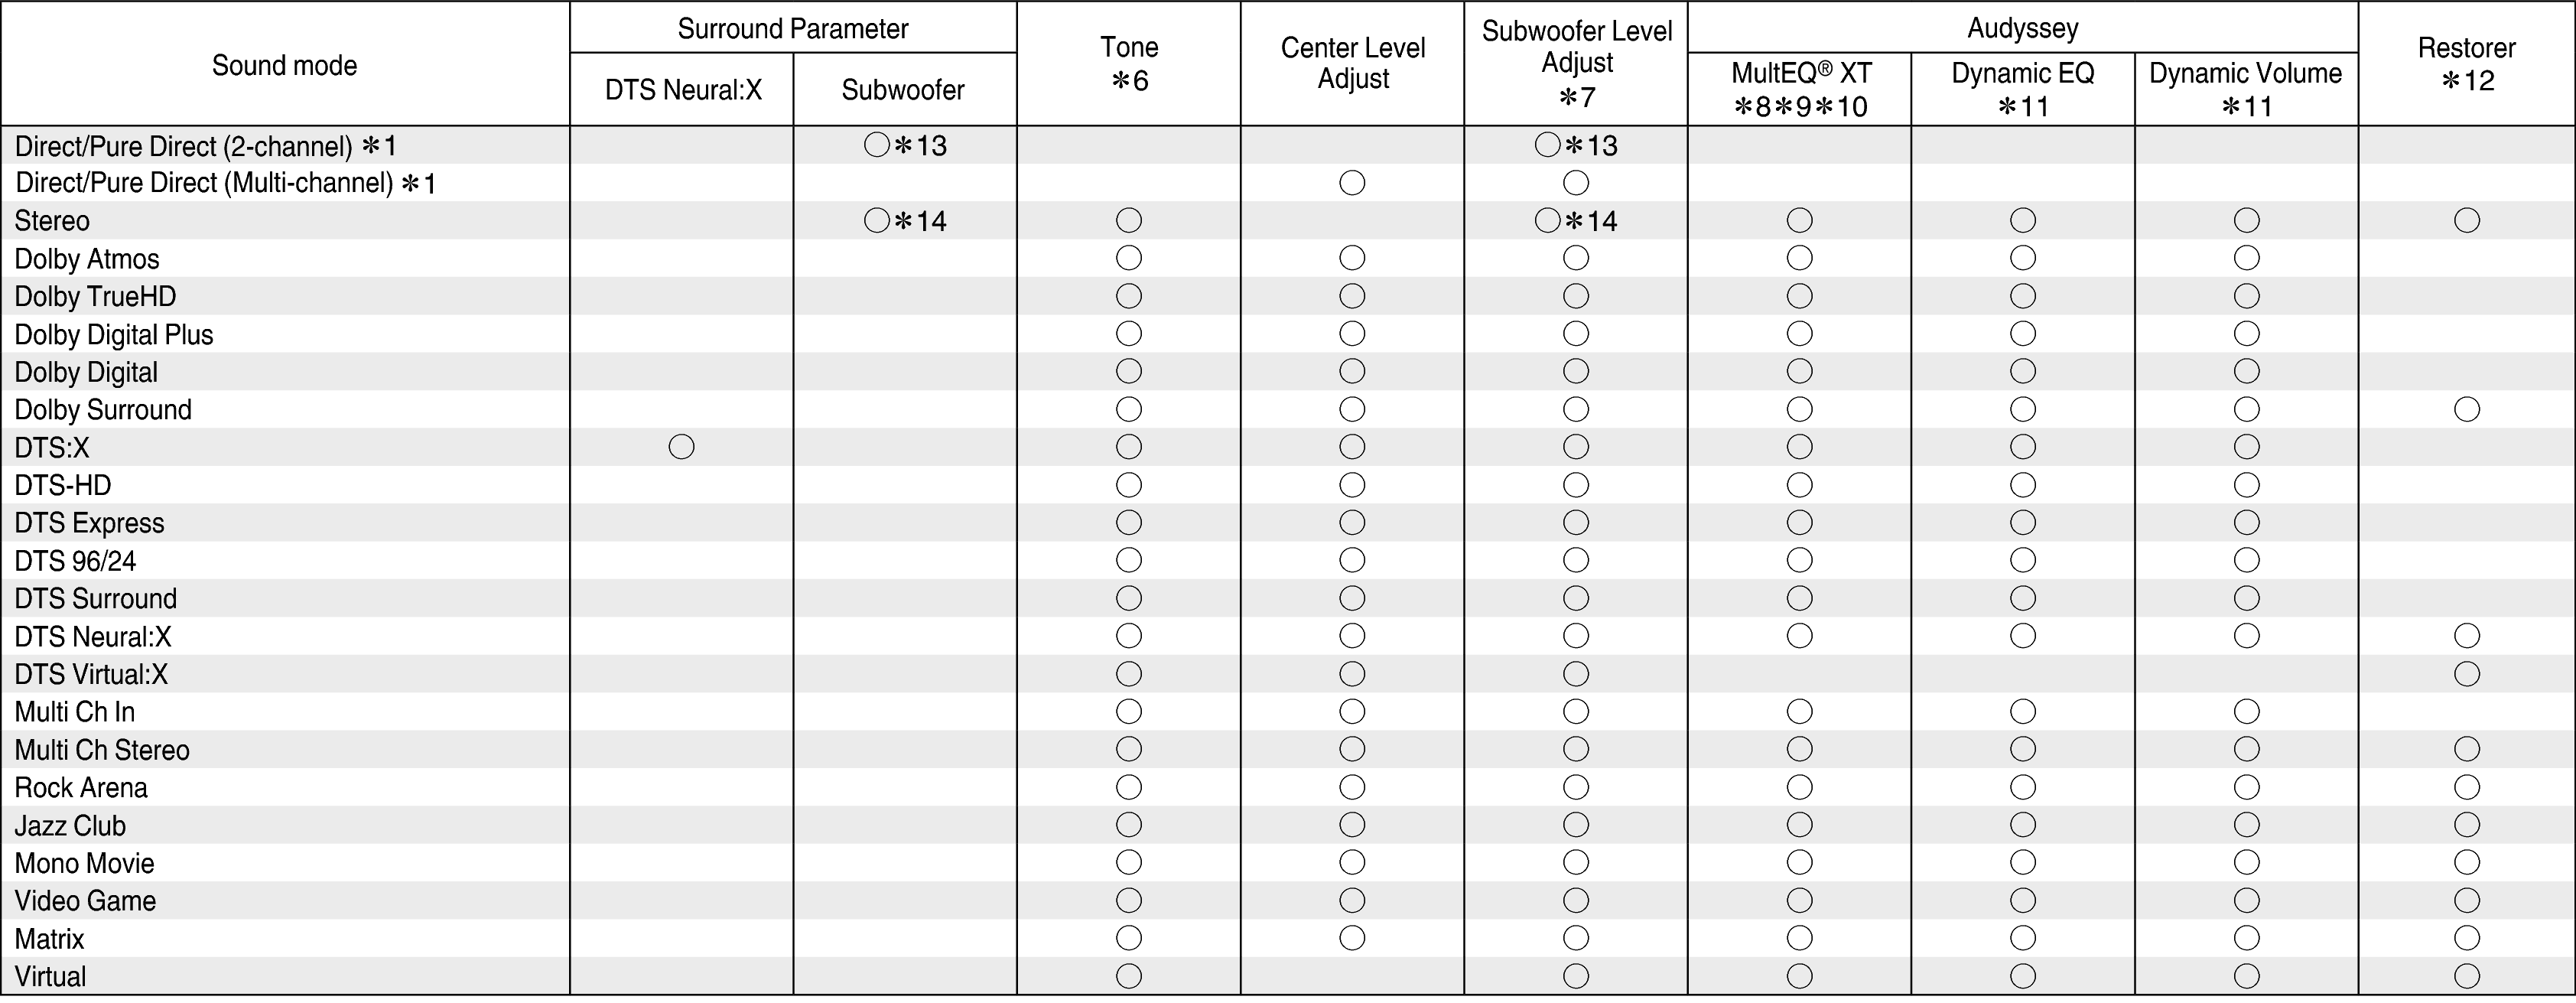Screen dimensions: 2576x1003
Task: Select Surround Parameter Subwoofer circle marked *13
Action: 877,145
